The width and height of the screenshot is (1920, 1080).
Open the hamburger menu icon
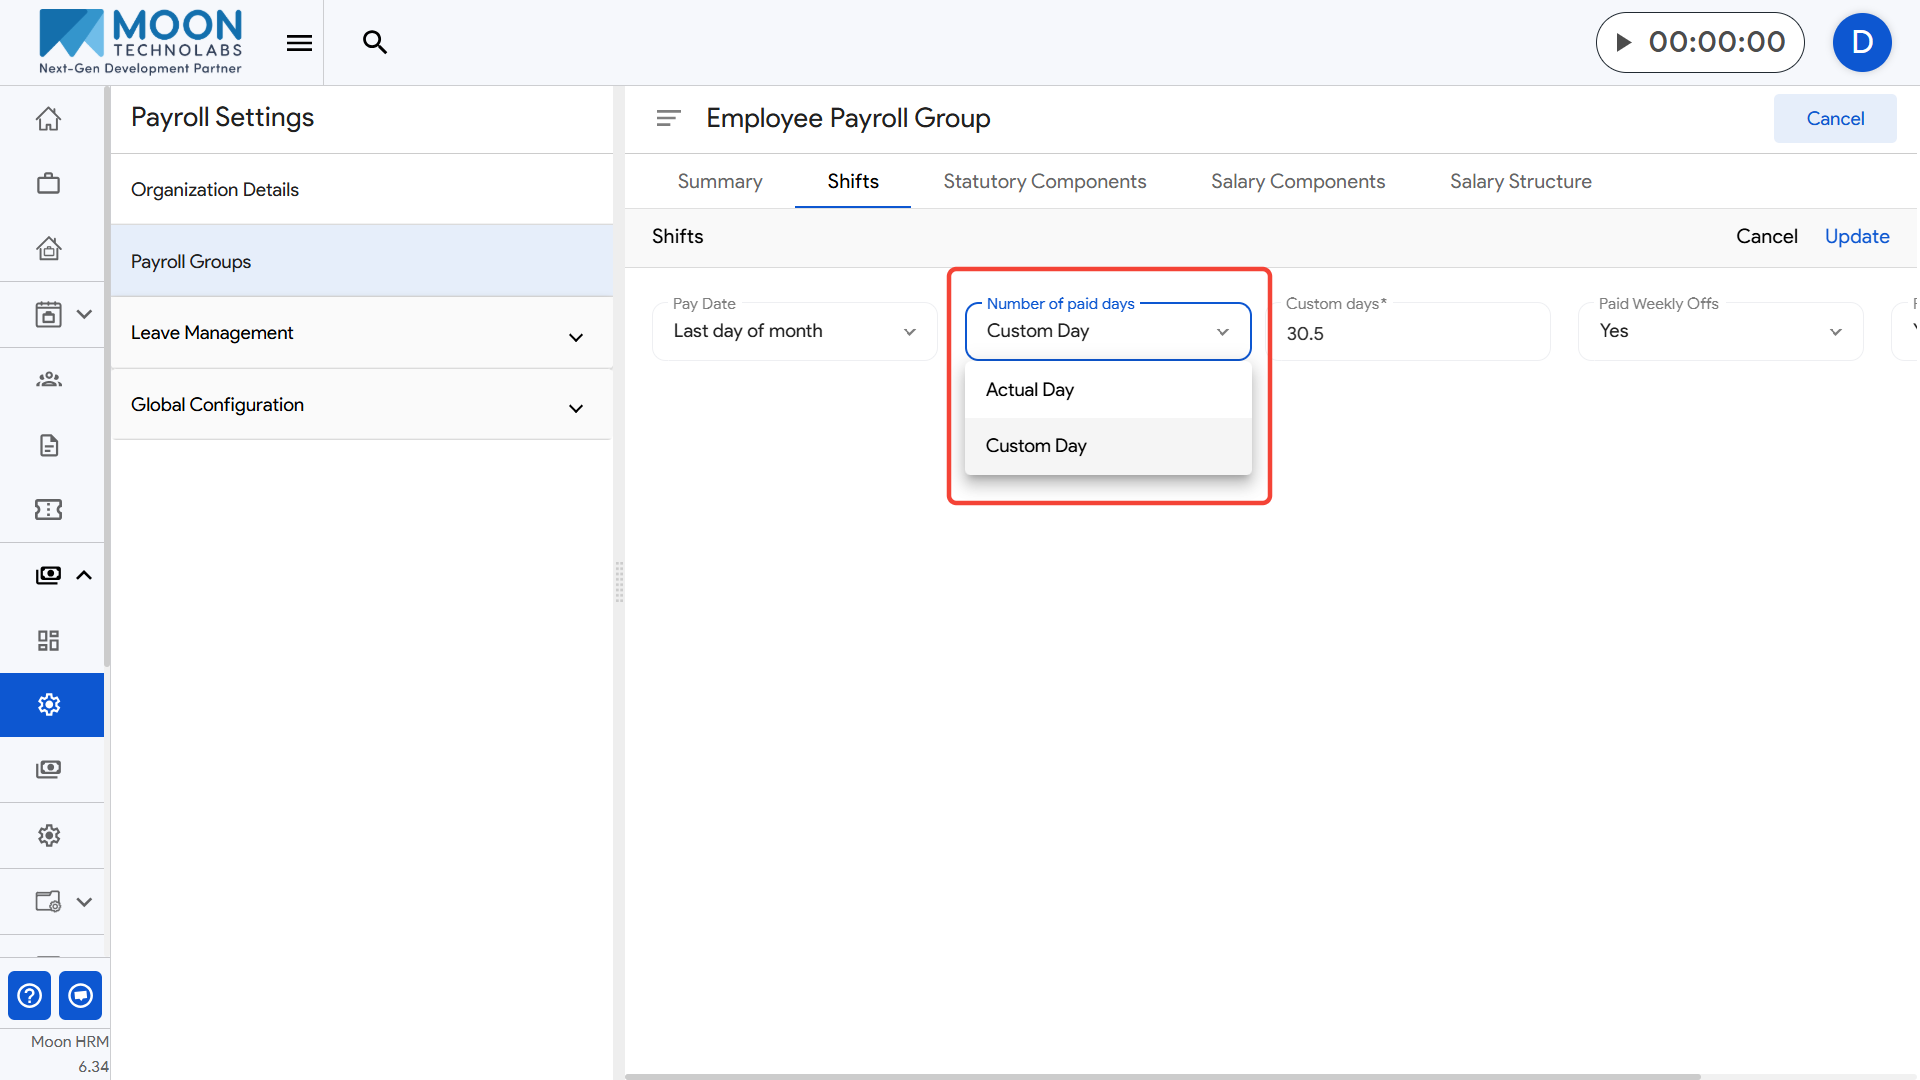coord(299,42)
